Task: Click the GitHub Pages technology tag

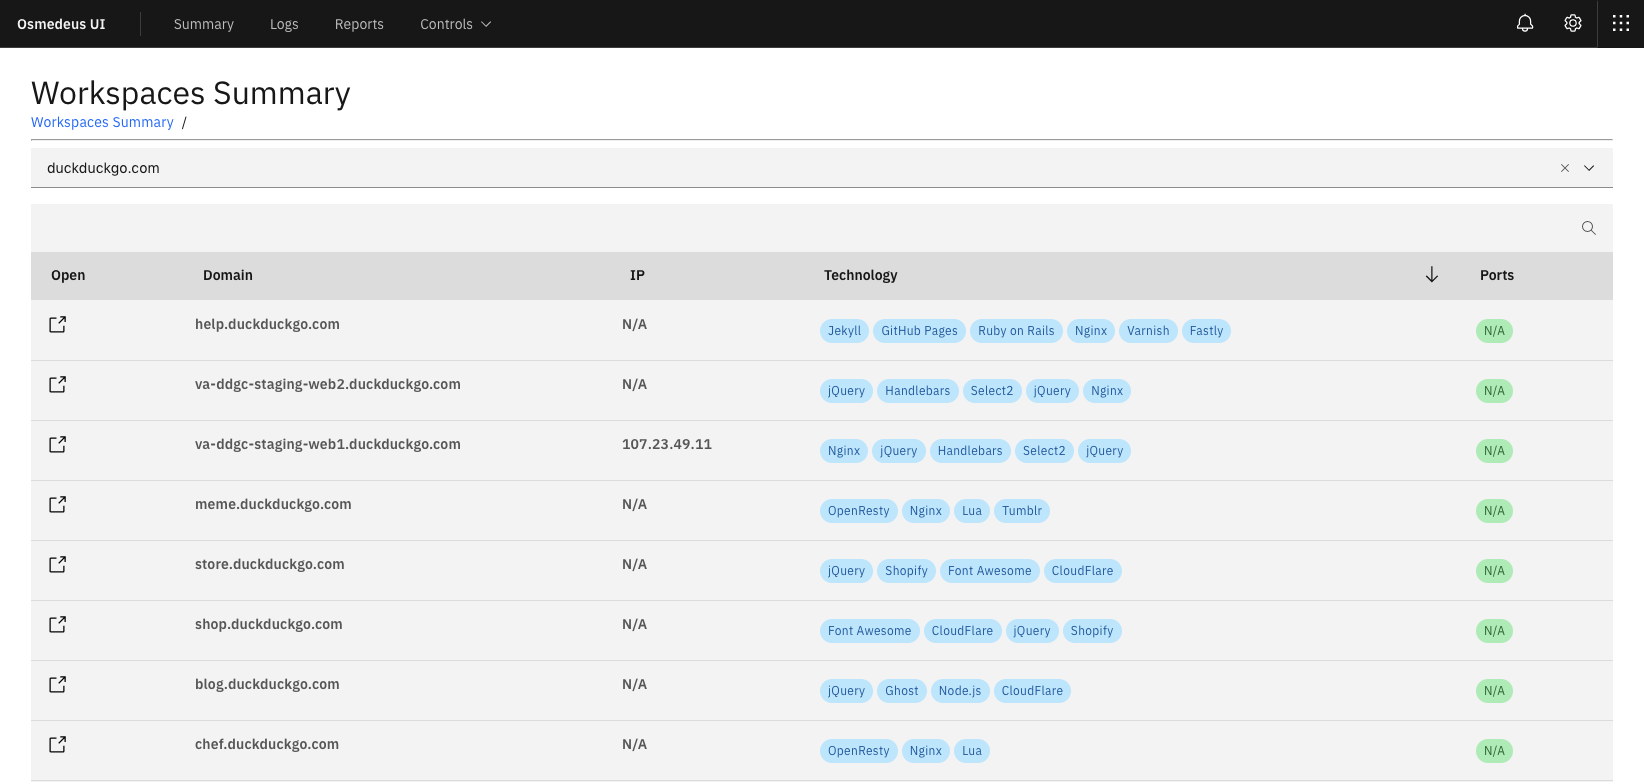Action: (x=919, y=331)
